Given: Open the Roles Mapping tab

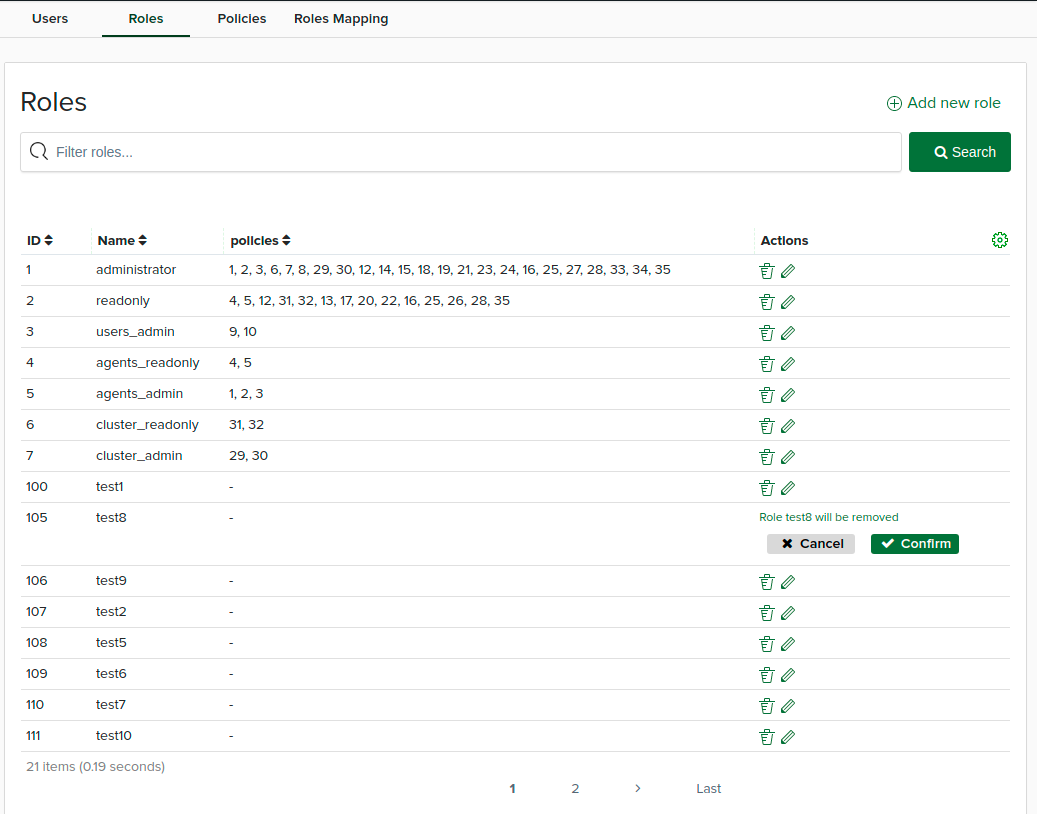Looking at the screenshot, I should [x=341, y=18].
